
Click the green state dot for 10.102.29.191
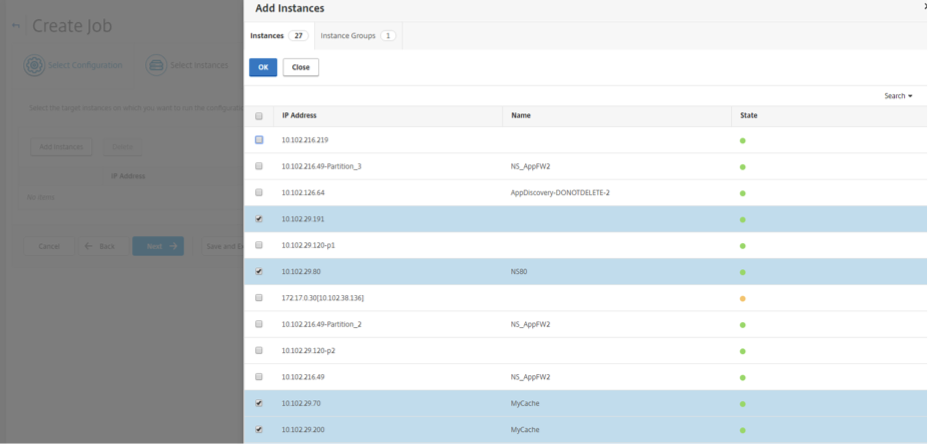(x=743, y=220)
